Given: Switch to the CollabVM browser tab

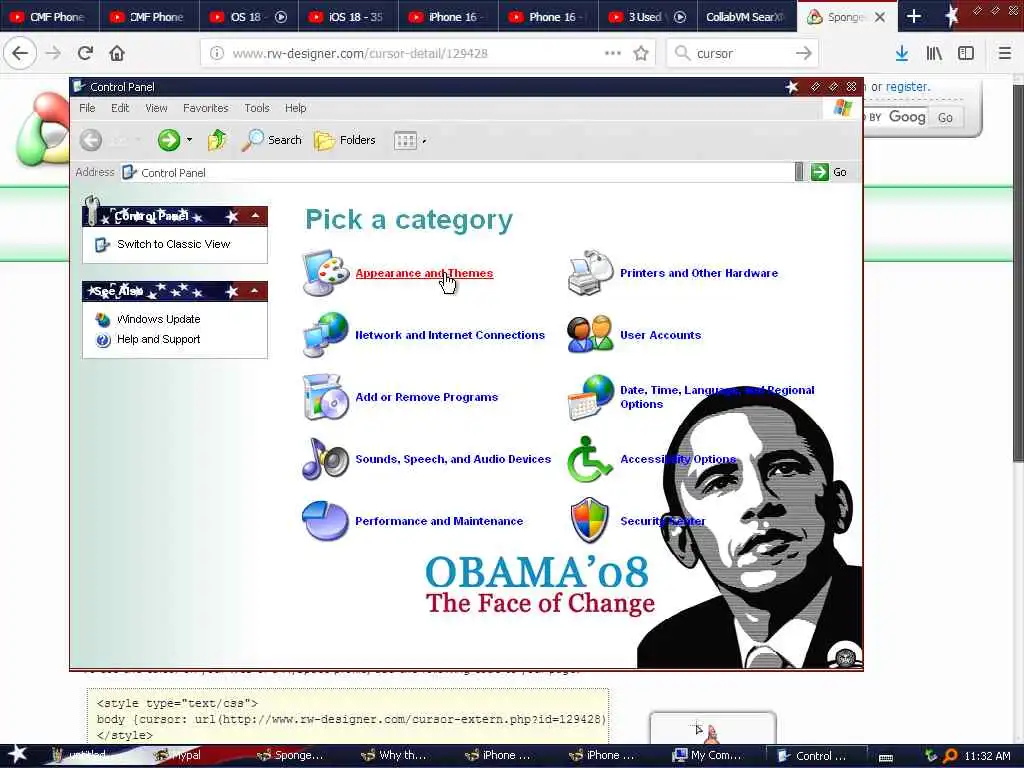Looking at the screenshot, I should point(746,16).
